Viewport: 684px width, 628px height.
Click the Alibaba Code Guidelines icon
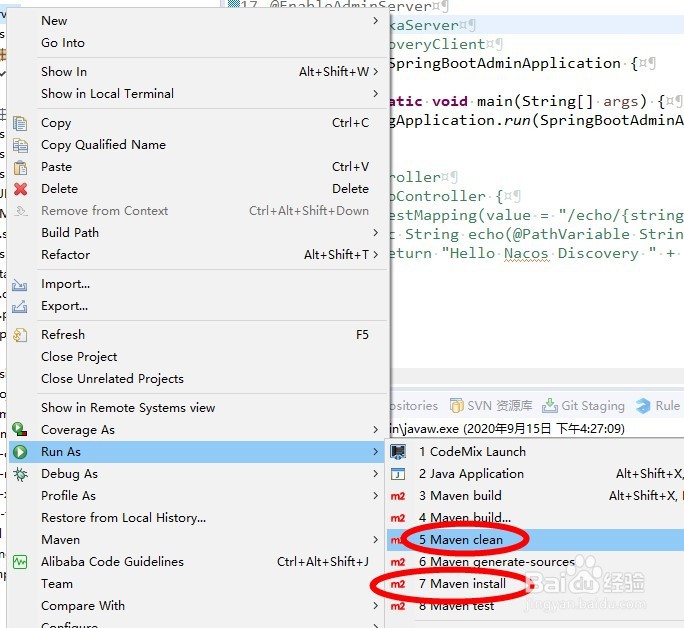point(20,562)
